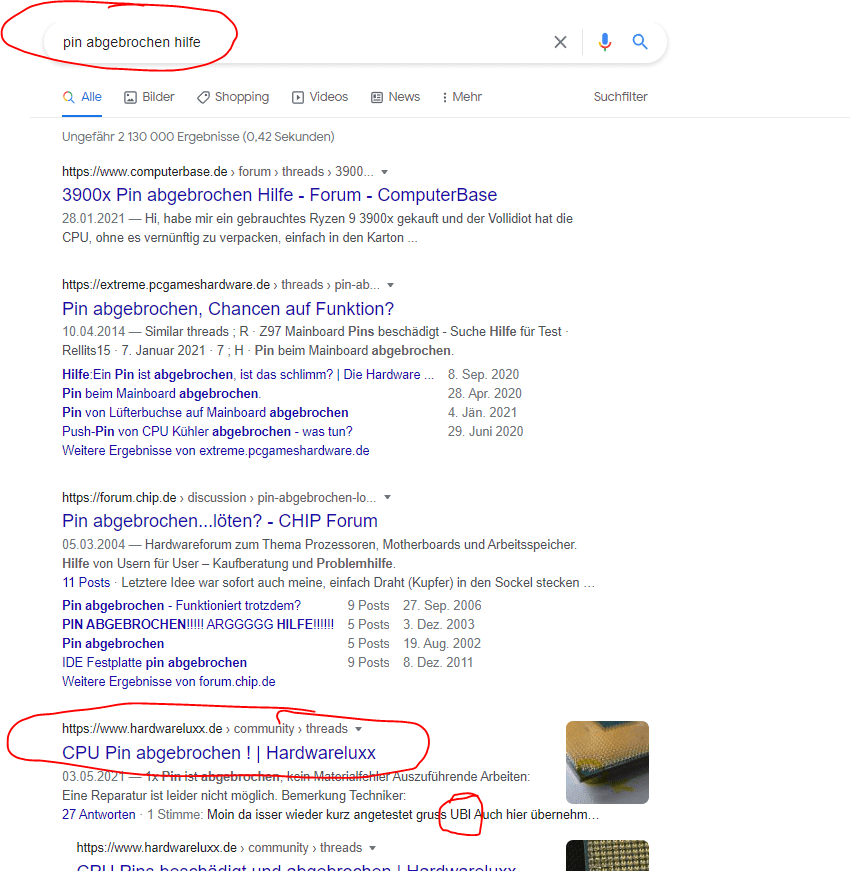The image size is (850, 871).
Task: Select the Alle tab
Action: pos(82,97)
